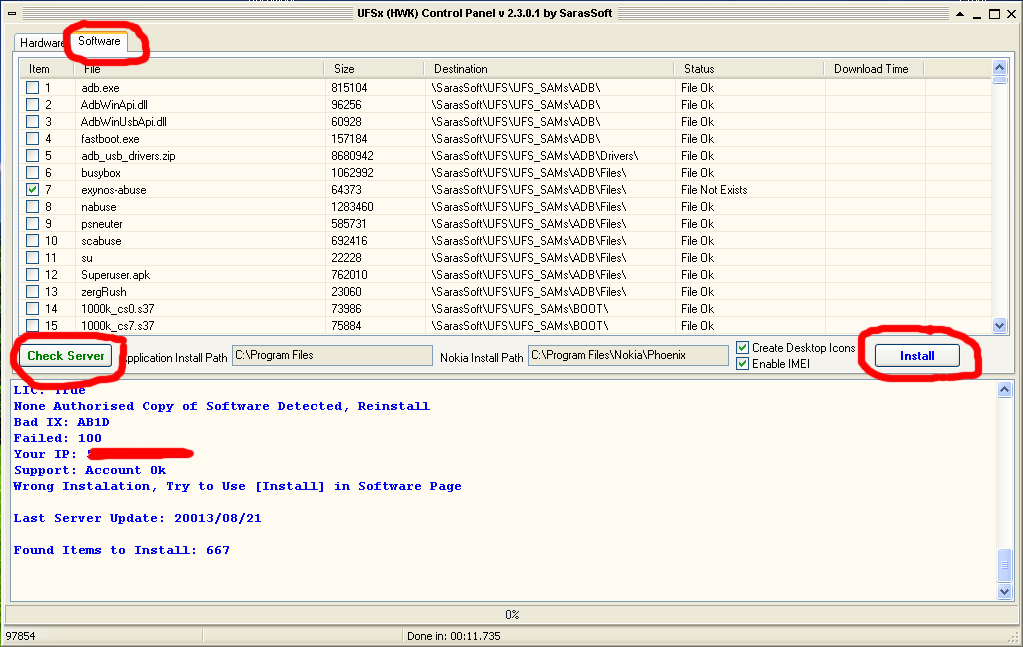Image resolution: width=1023 pixels, height=647 pixels.
Task: Click the 0% progress bar
Action: coord(512,614)
